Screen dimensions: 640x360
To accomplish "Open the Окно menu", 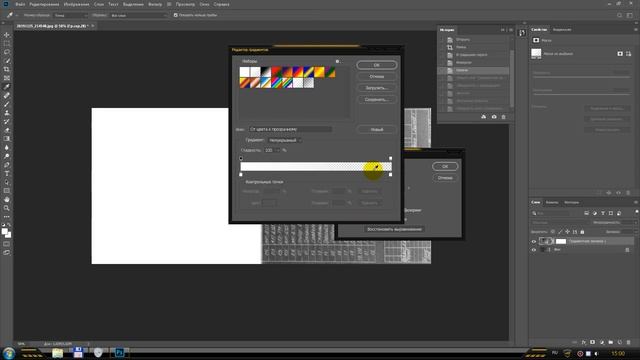I will pyautogui.click(x=204, y=4).
